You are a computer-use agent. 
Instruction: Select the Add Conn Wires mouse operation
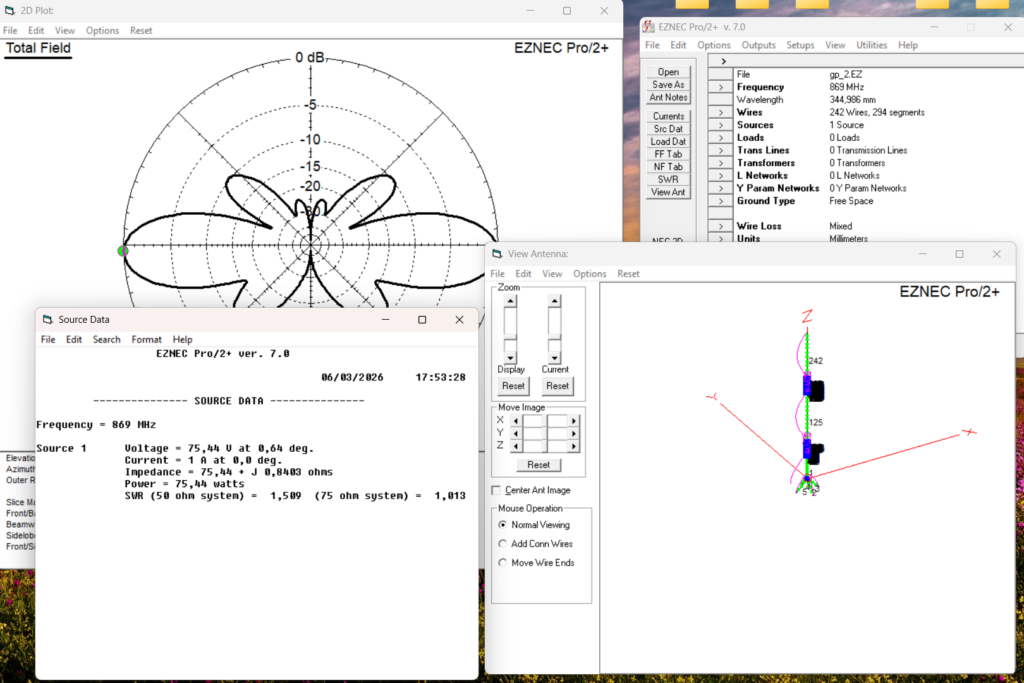coord(503,544)
